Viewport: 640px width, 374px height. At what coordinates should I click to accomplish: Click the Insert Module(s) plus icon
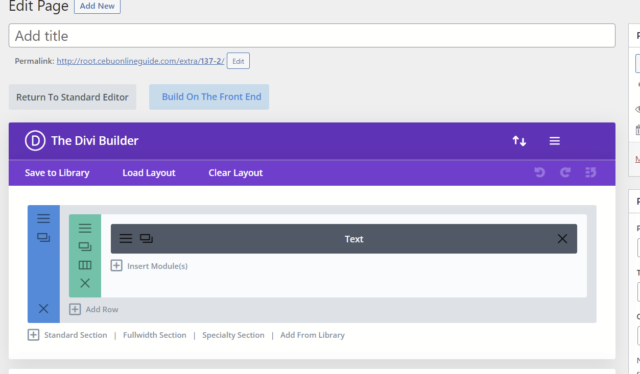116,266
